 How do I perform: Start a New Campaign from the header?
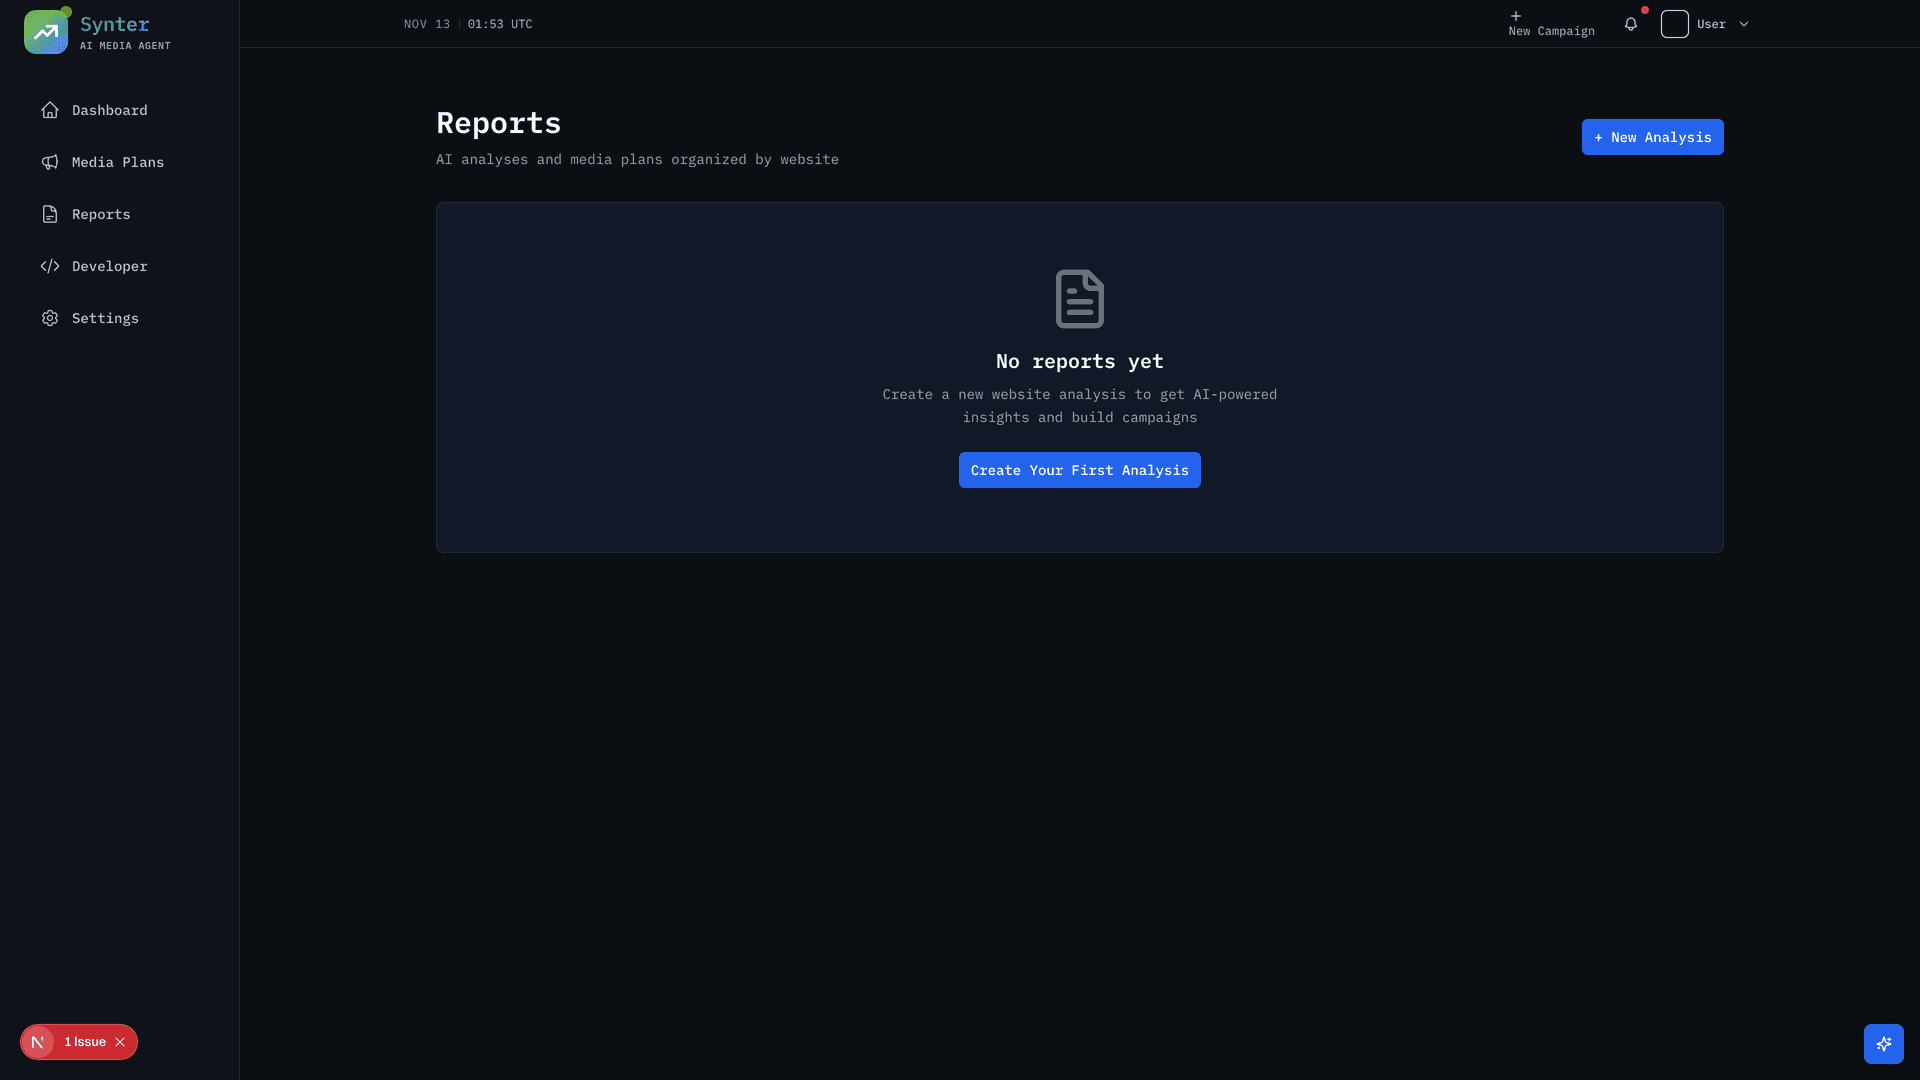click(x=1551, y=24)
